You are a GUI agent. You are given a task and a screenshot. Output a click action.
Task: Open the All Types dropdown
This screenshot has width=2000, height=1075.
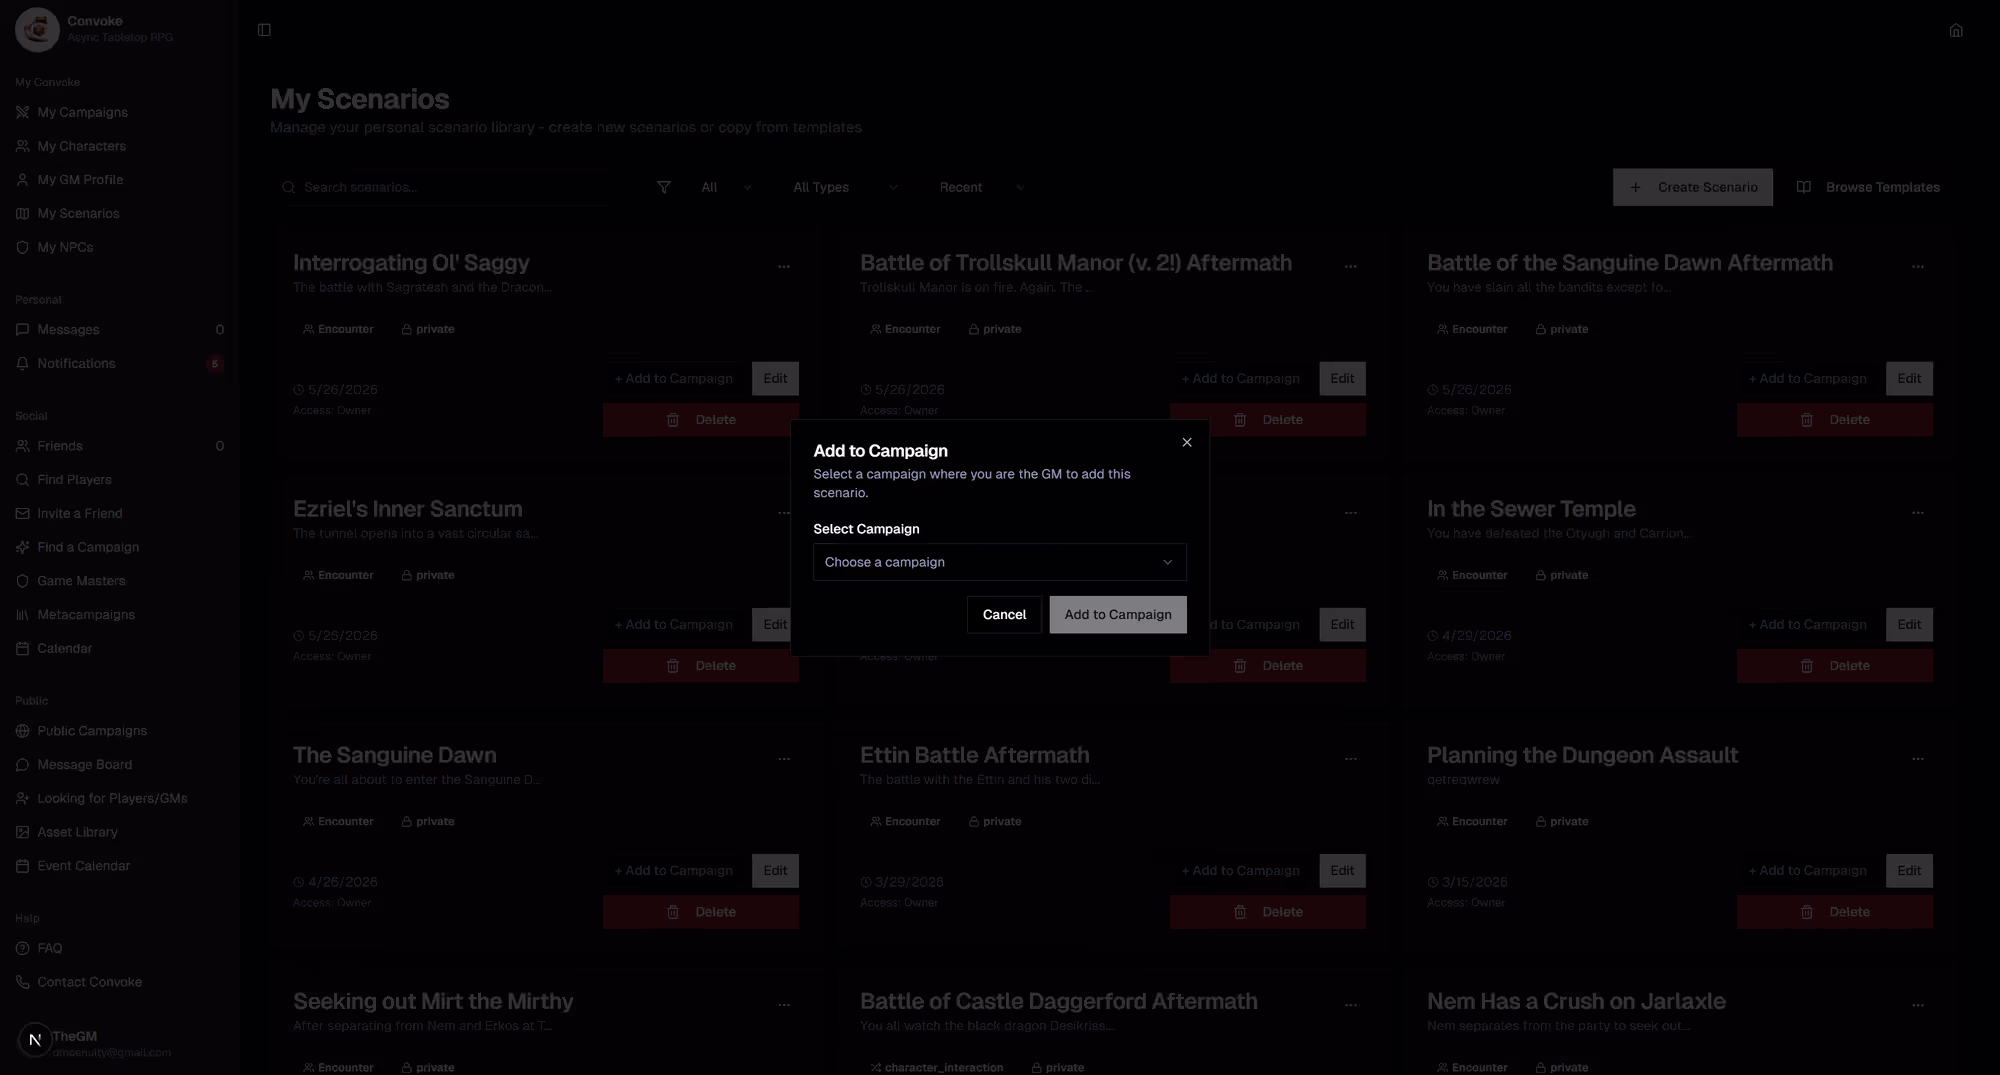coord(845,187)
